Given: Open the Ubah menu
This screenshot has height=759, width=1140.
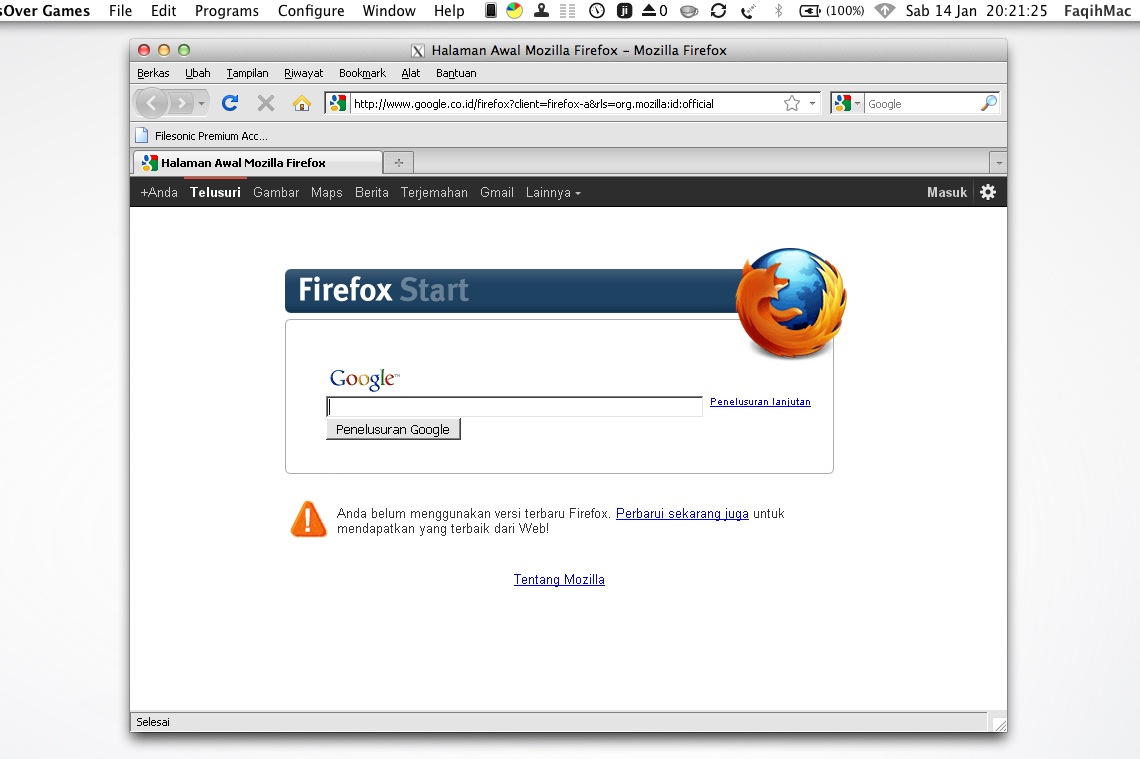Looking at the screenshot, I should [x=198, y=73].
